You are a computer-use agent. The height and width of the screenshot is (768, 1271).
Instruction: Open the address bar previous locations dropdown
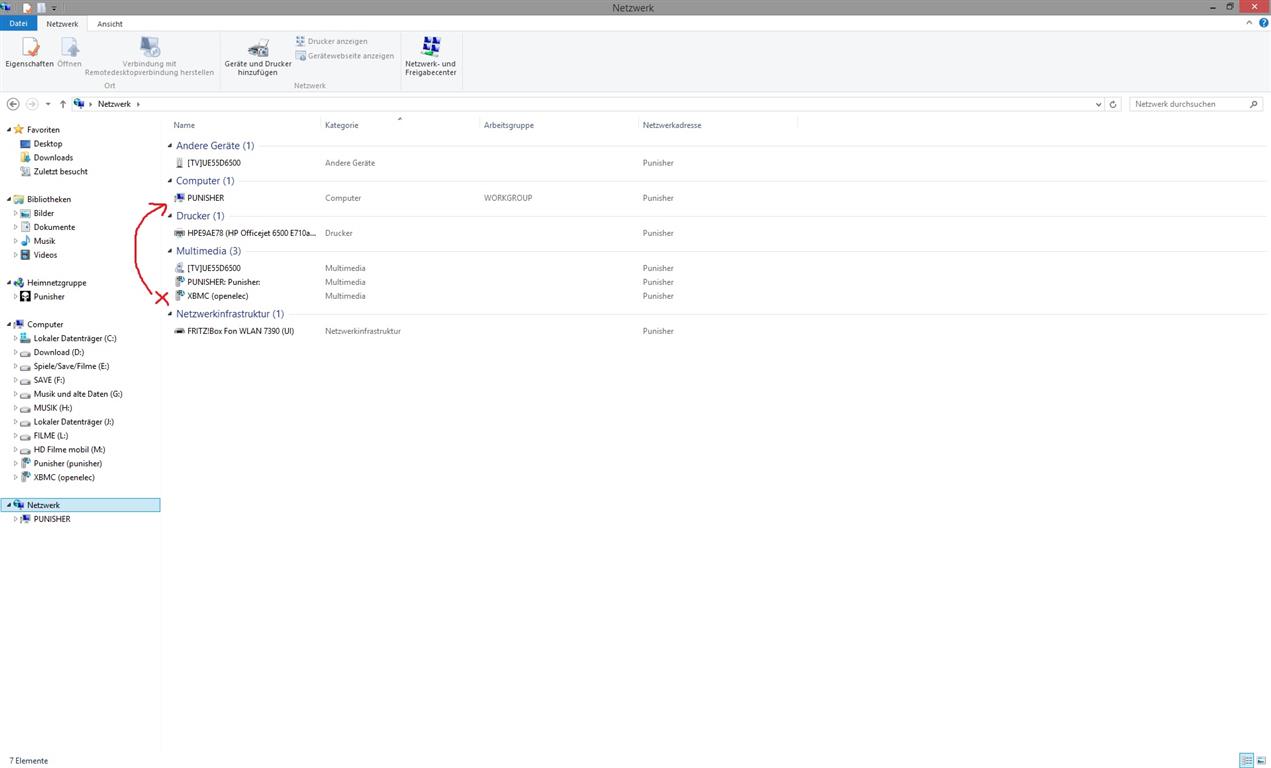(1098, 104)
